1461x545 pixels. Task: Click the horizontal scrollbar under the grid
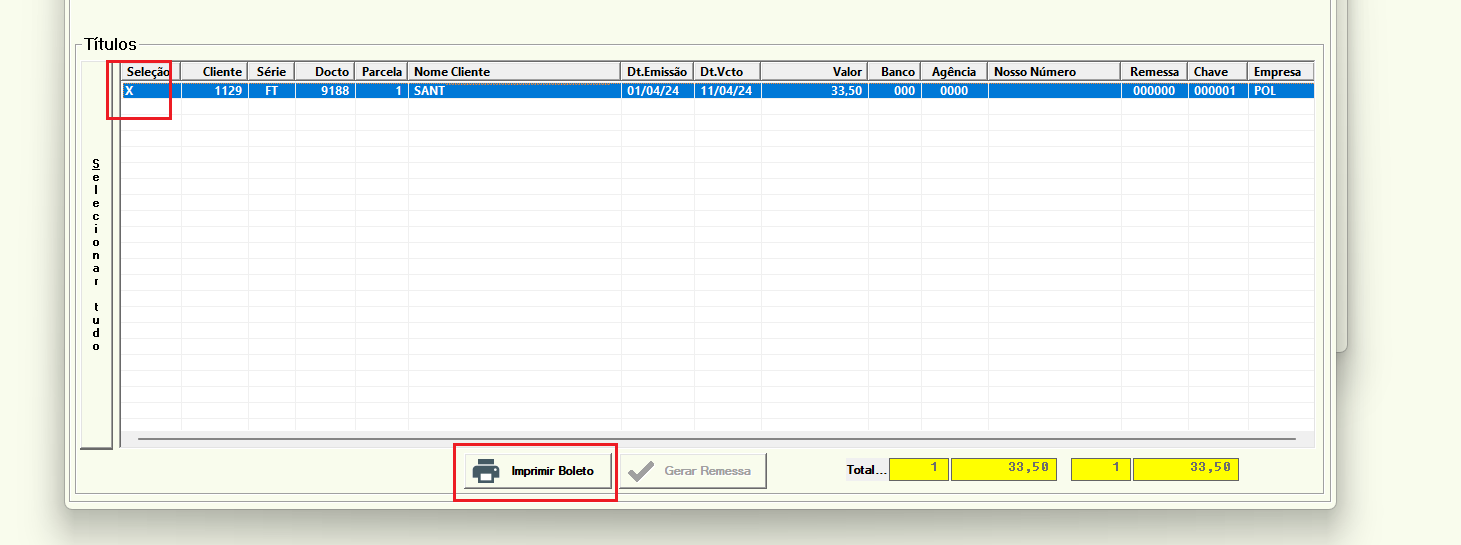pyautogui.click(x=716, y=439)
